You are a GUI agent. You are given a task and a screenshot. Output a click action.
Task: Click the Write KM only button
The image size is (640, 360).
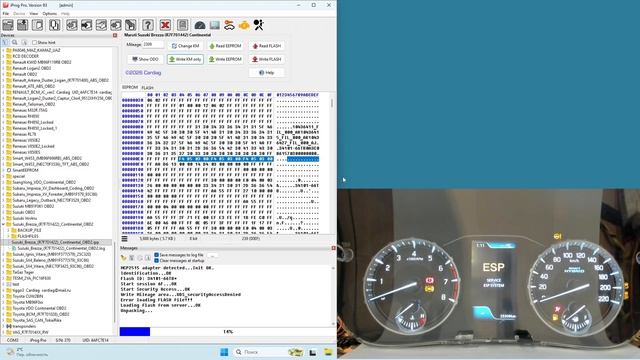tap(185, 59)
